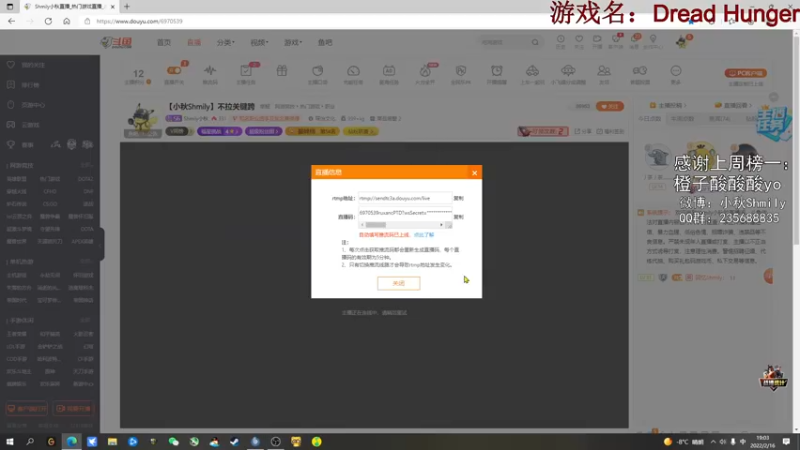This screenshot has height=450, width=800.
Task: Select DOTA2 in the sidebar game list
Action: 85,179
